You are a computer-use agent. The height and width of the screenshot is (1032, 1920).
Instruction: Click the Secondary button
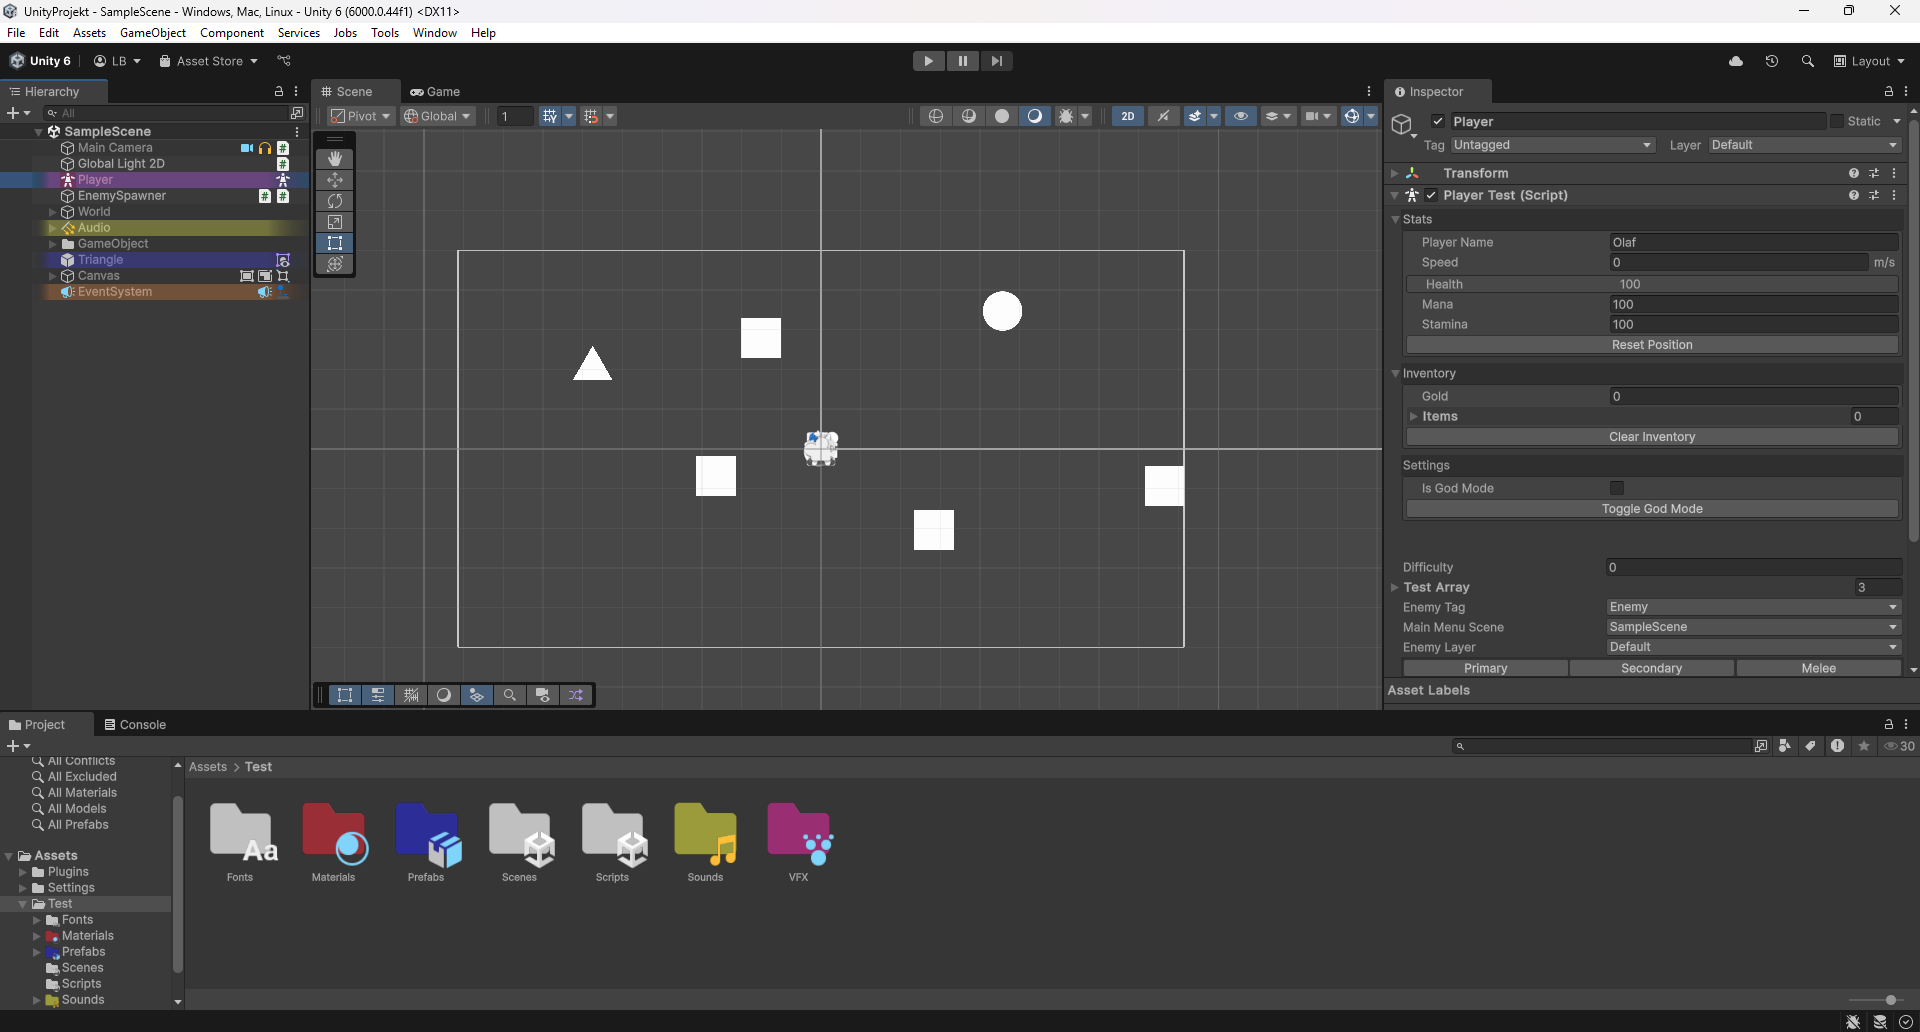[1652, 668]
